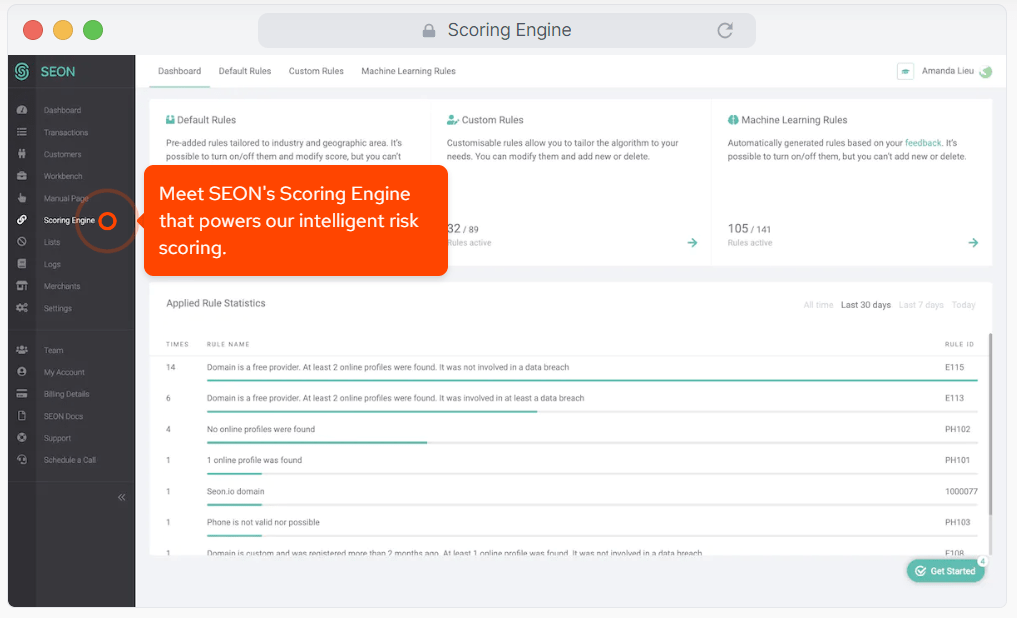Collapse the sidebar with double chevron
The height and width of the screenshot is (618, 1017).
pos(121,497)
